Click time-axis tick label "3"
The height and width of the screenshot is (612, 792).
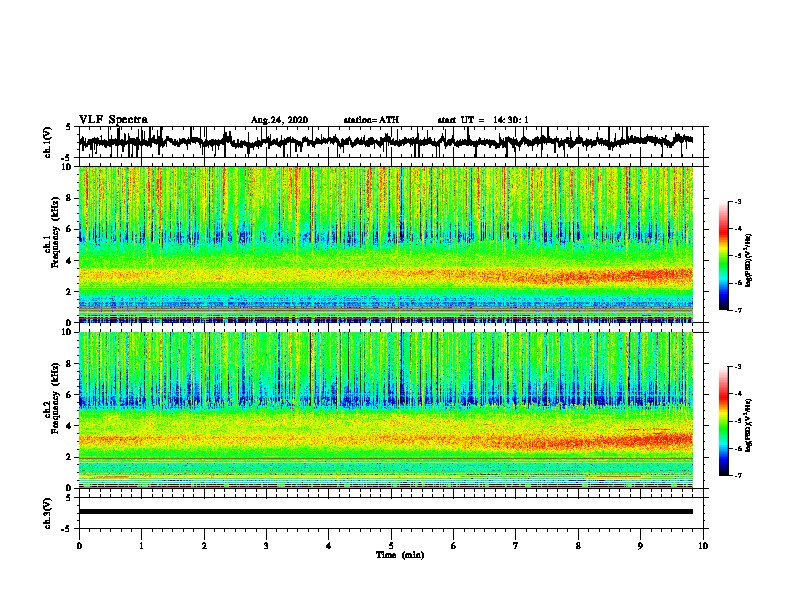click(x=266, y=546)
